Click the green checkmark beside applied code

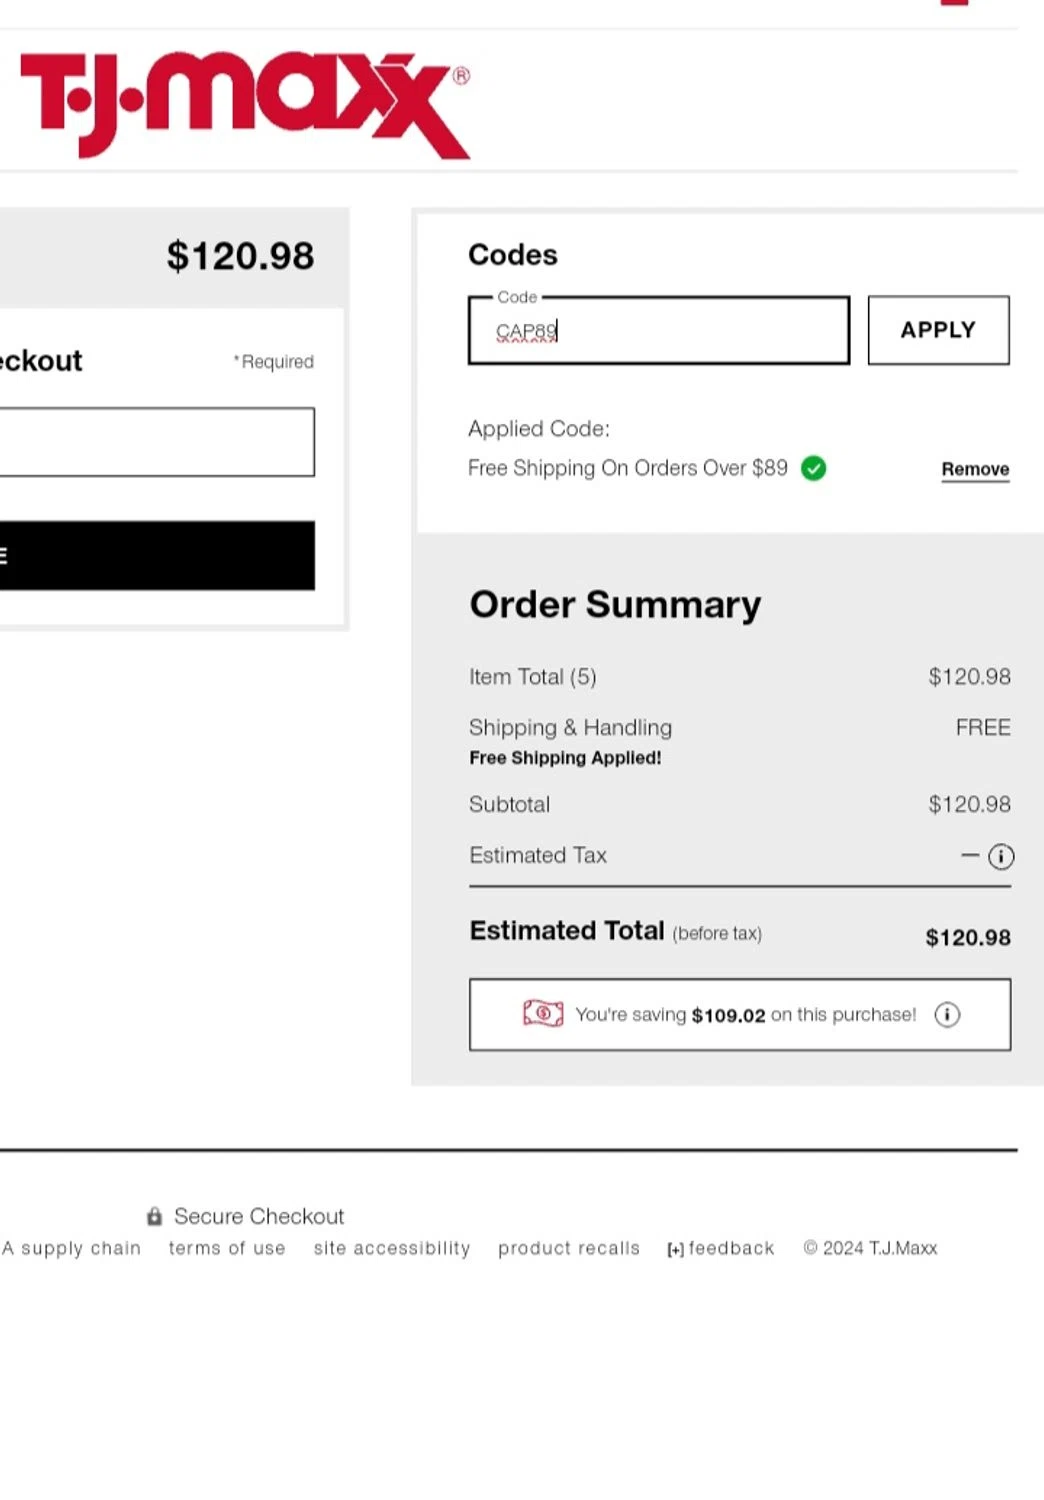[x=814, y=468]
